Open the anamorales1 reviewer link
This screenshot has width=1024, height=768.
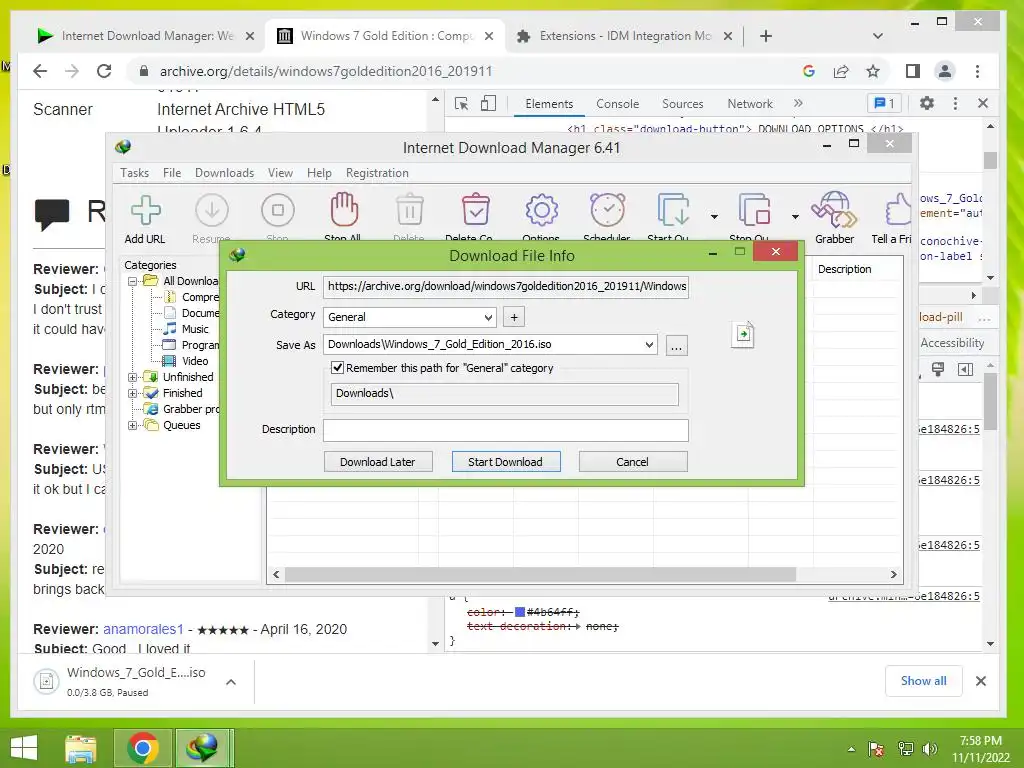pyautogui.click(x=143, y=629)
